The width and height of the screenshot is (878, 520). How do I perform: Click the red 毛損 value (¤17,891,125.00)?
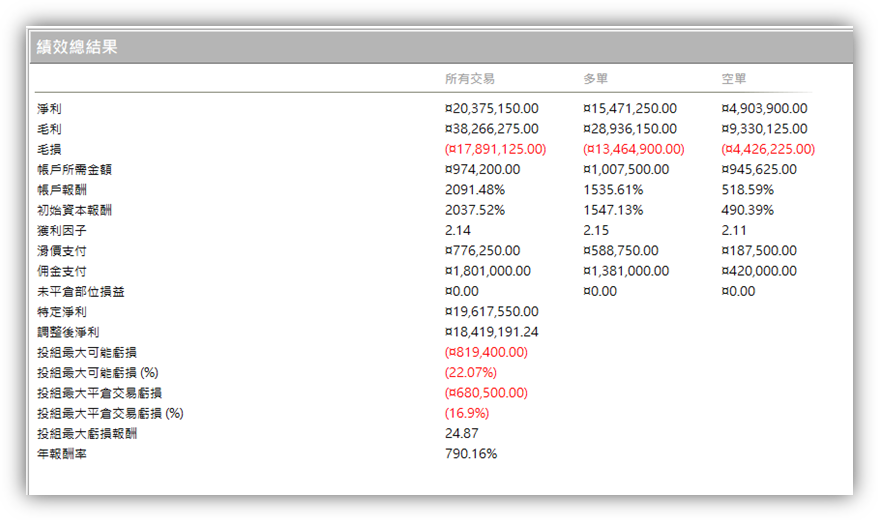pos(496,149)
